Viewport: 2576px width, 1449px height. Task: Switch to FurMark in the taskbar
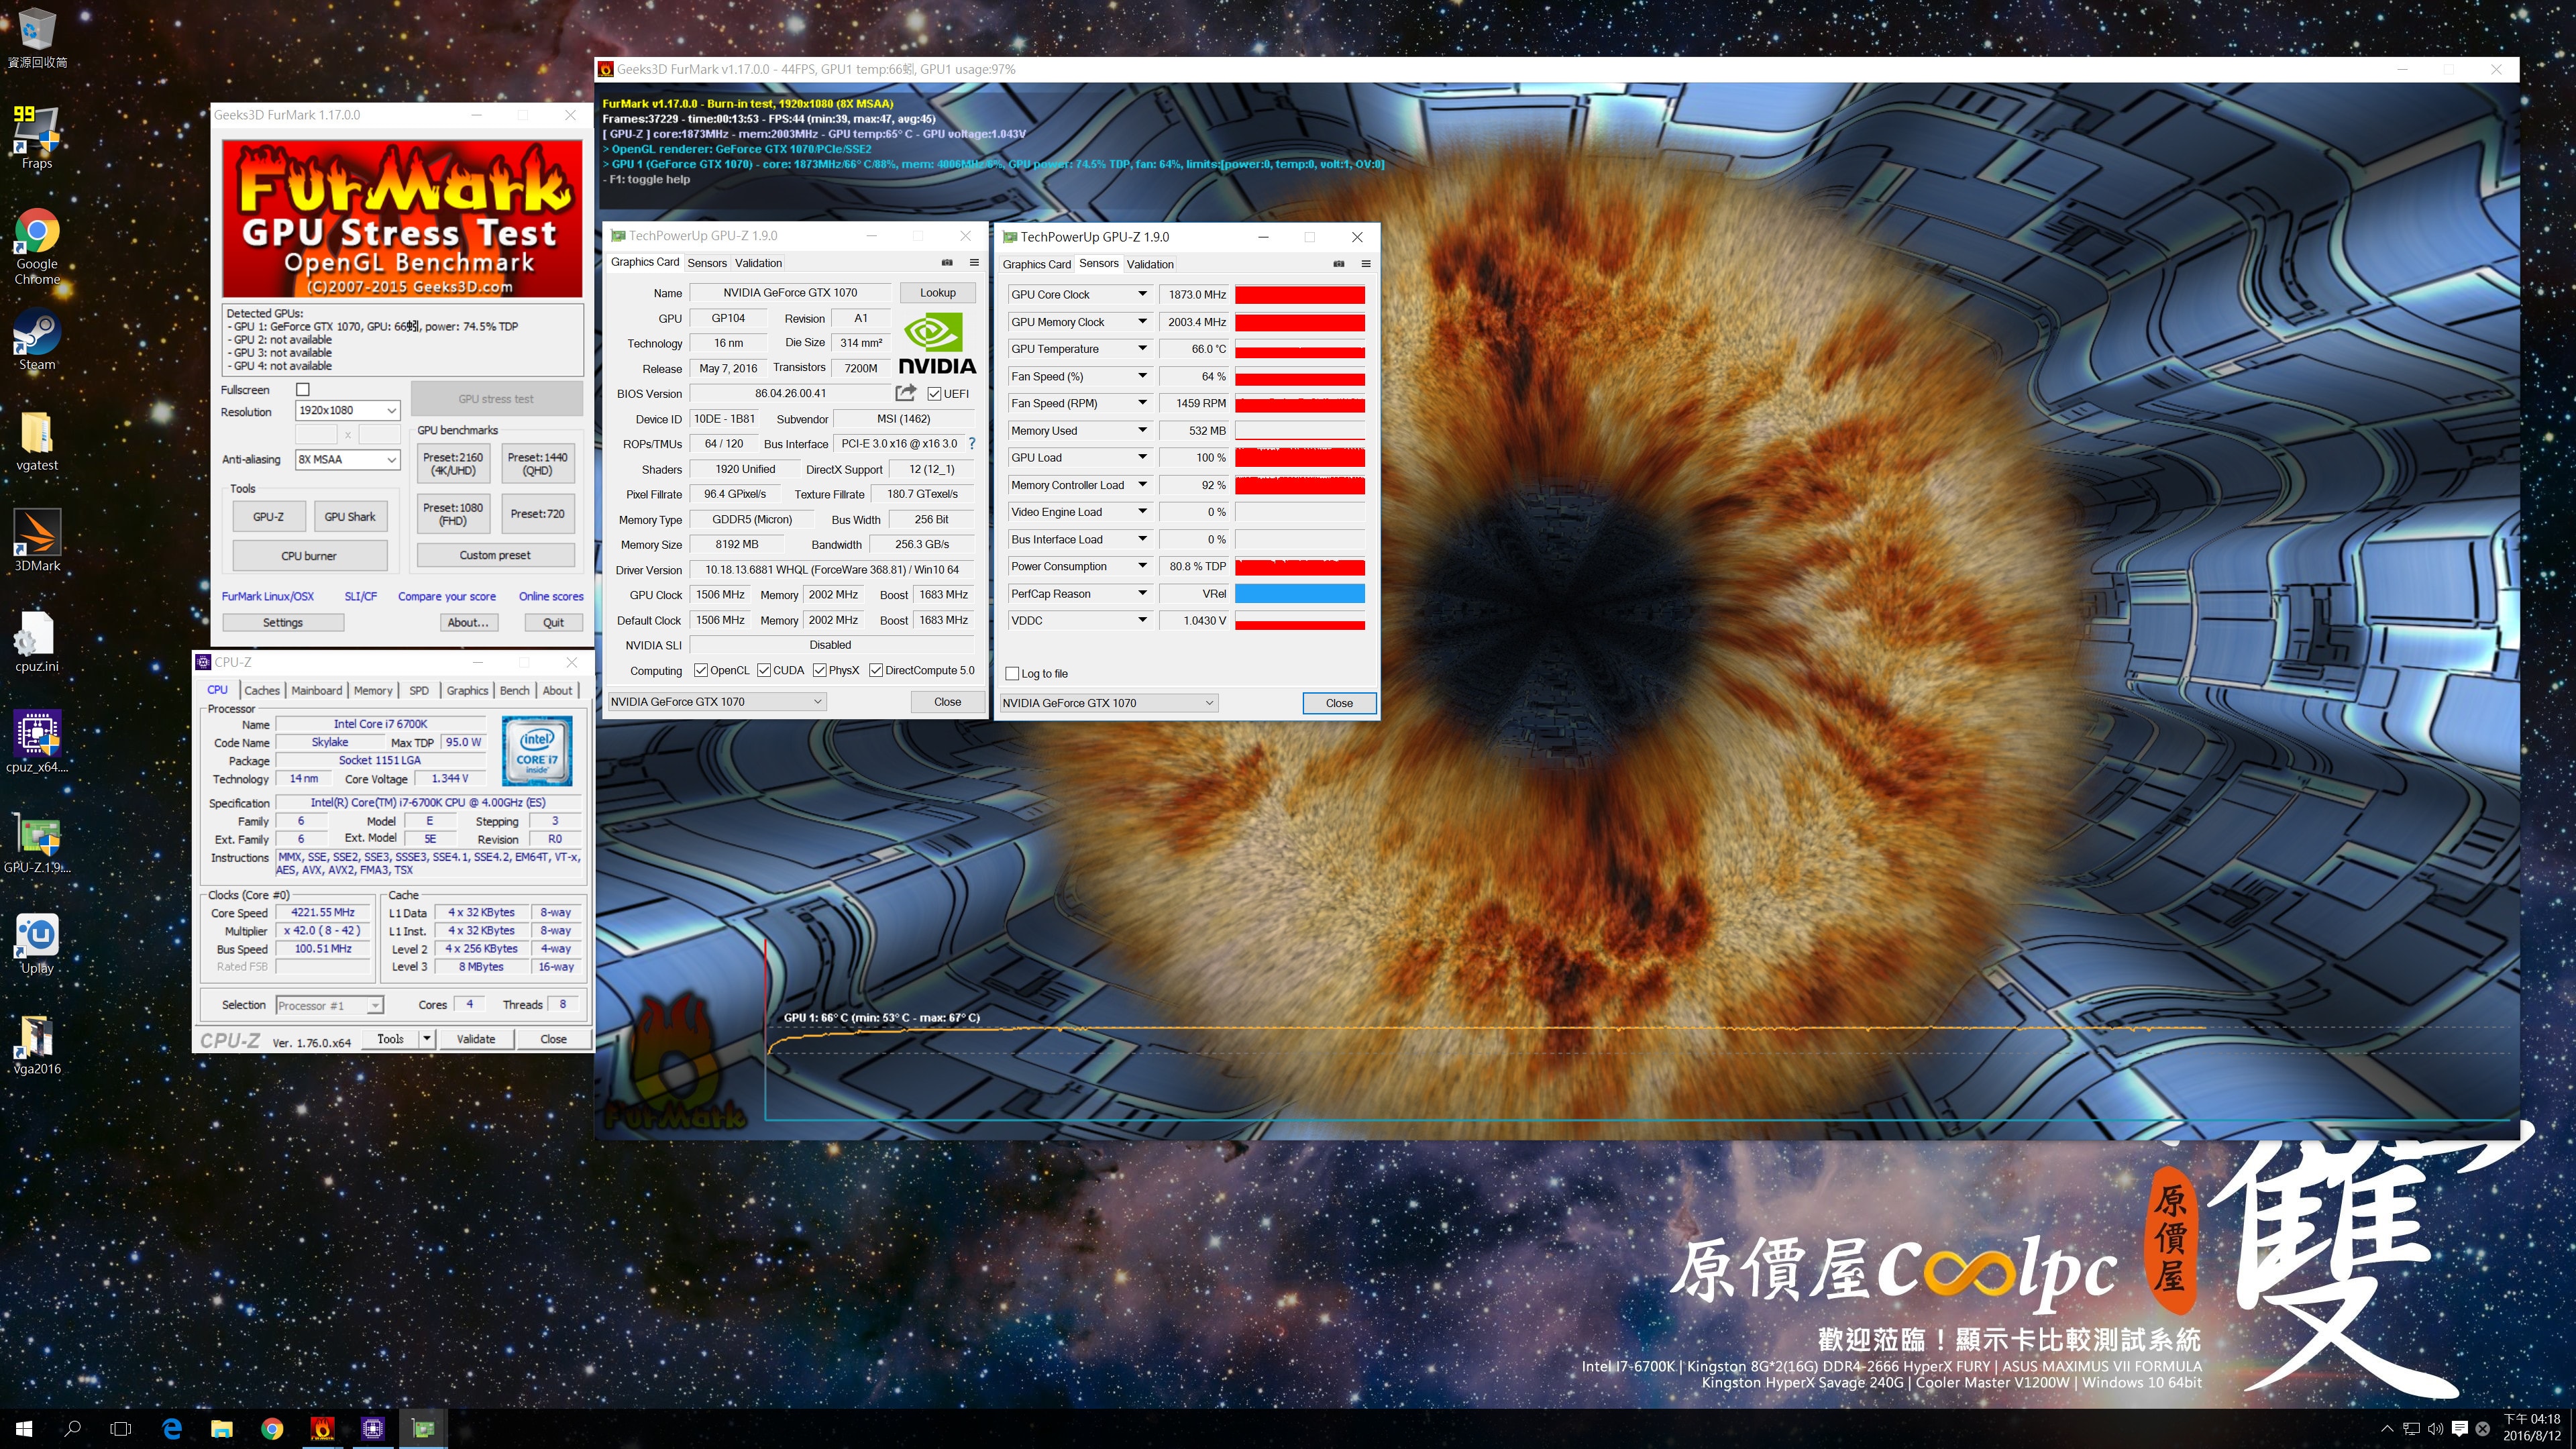point(323,1429)
